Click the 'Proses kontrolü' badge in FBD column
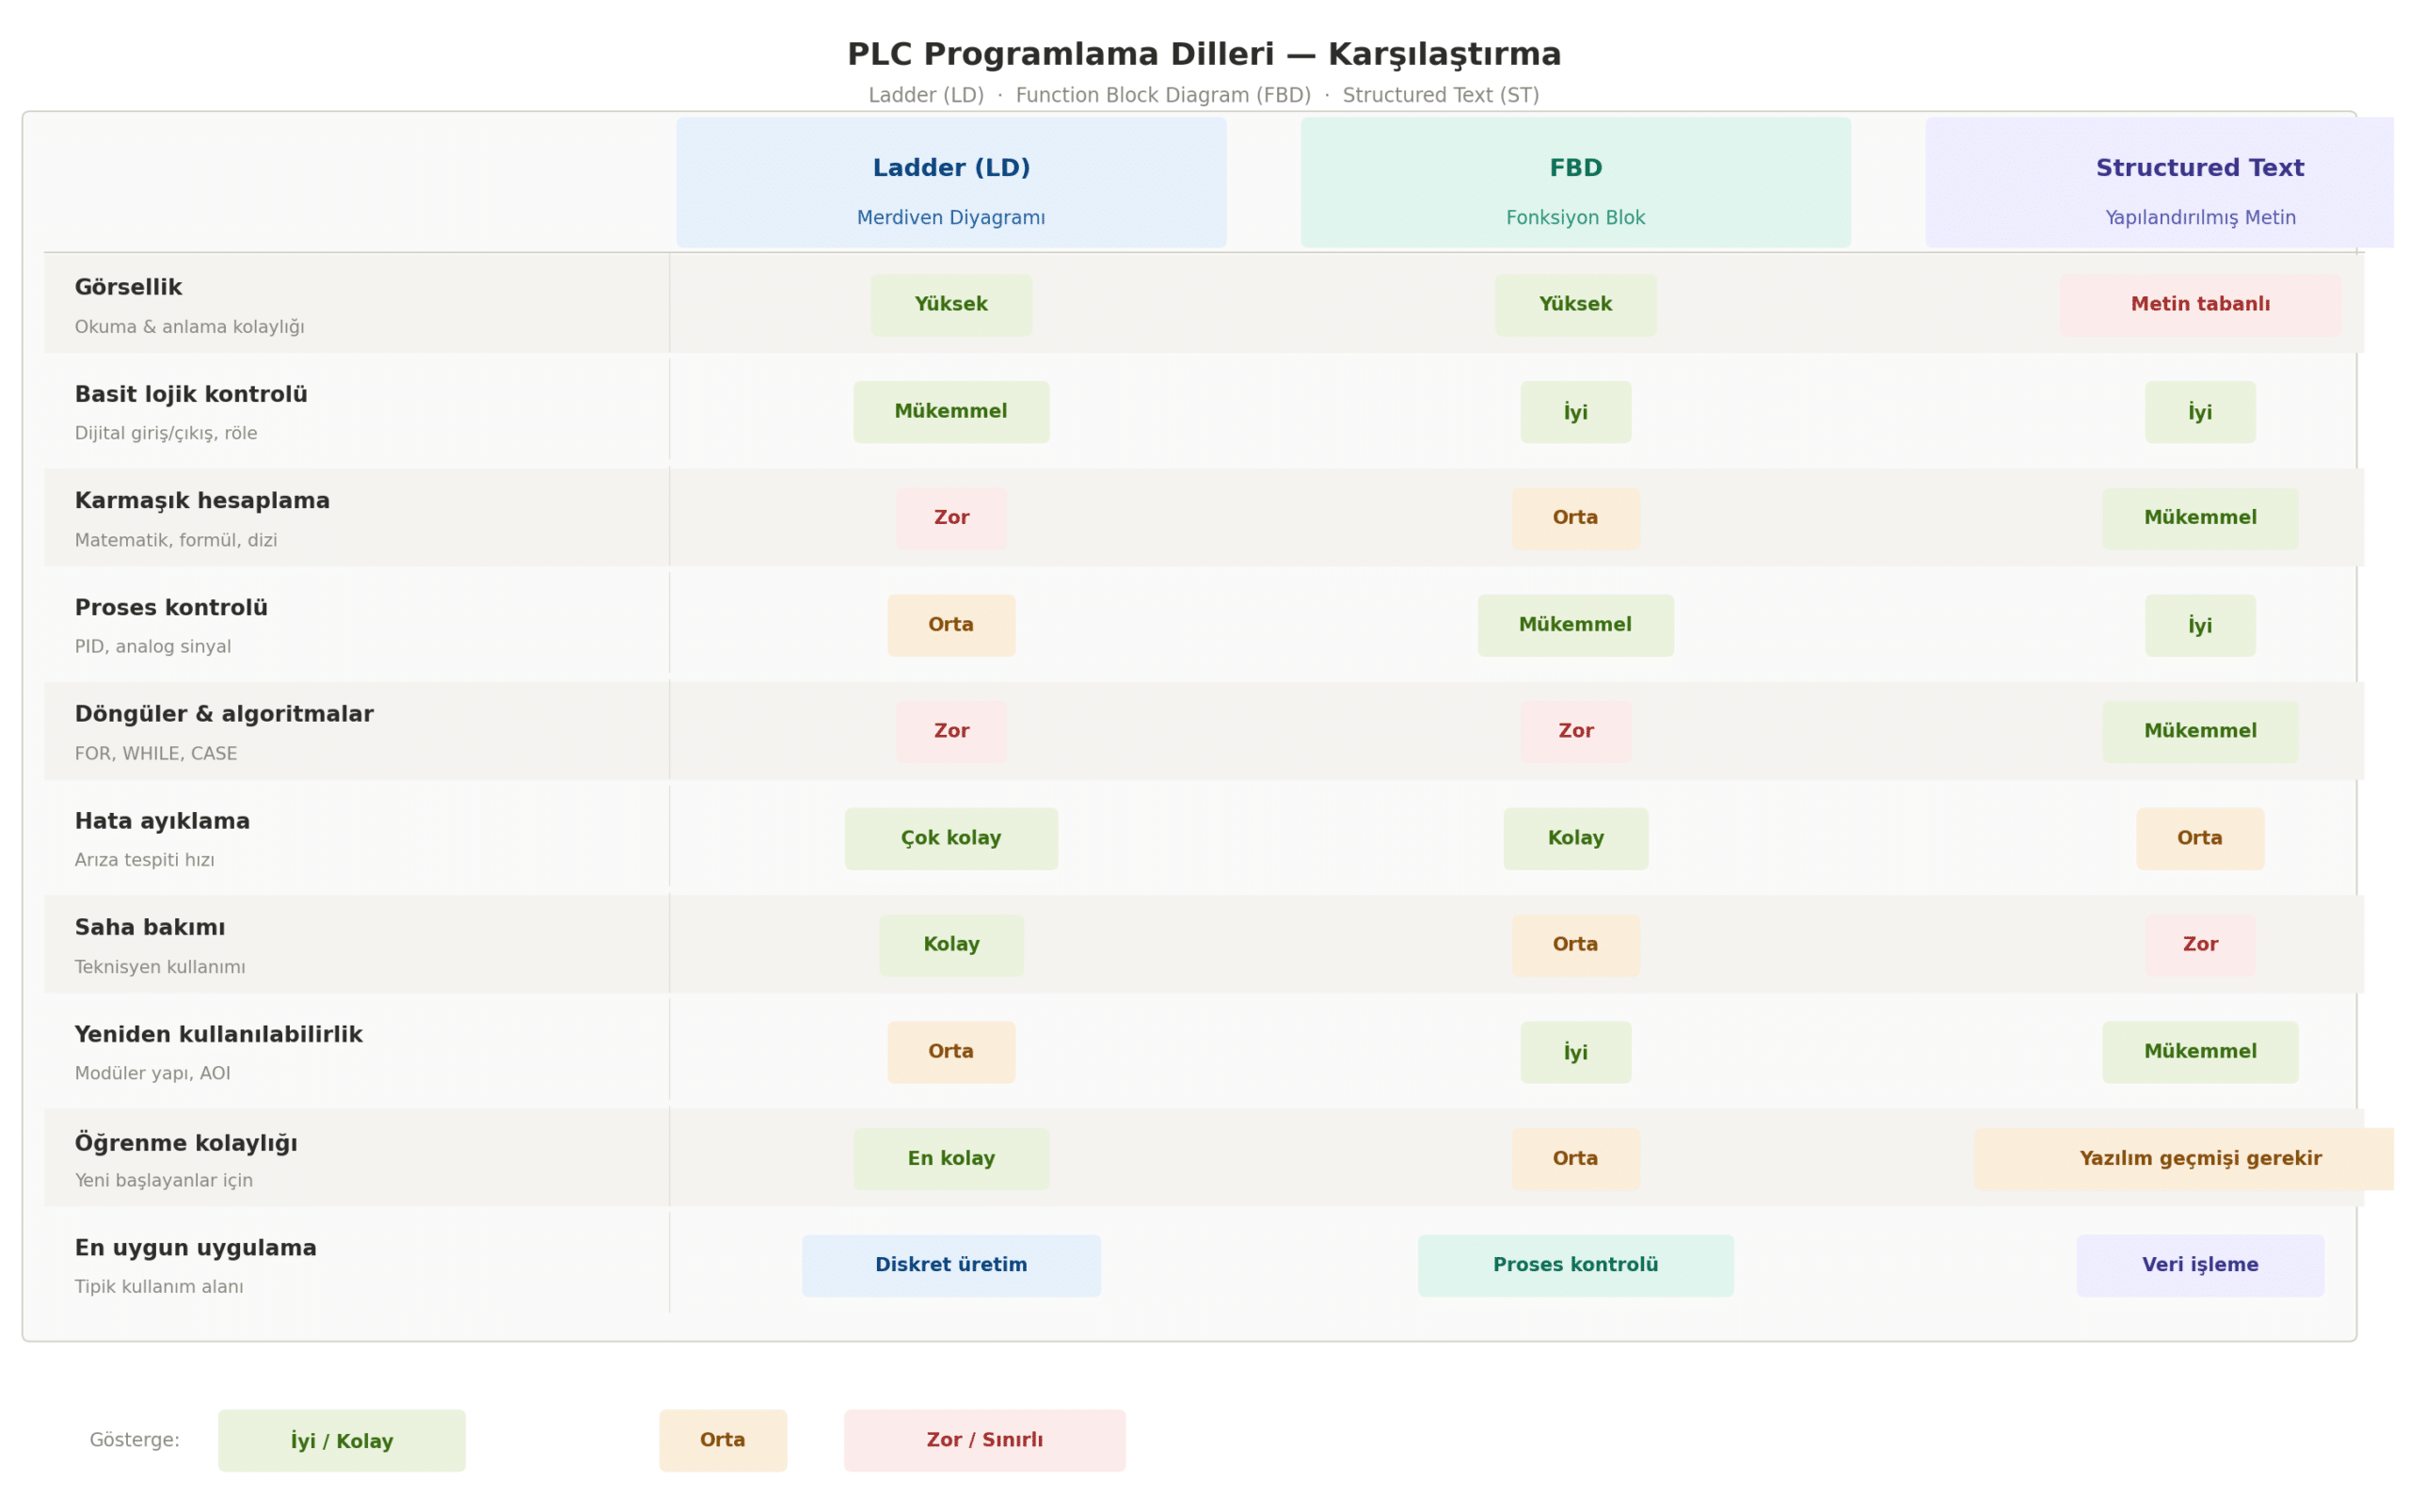This screenshot has width=2409, height=1512. pos(1575,1265)
